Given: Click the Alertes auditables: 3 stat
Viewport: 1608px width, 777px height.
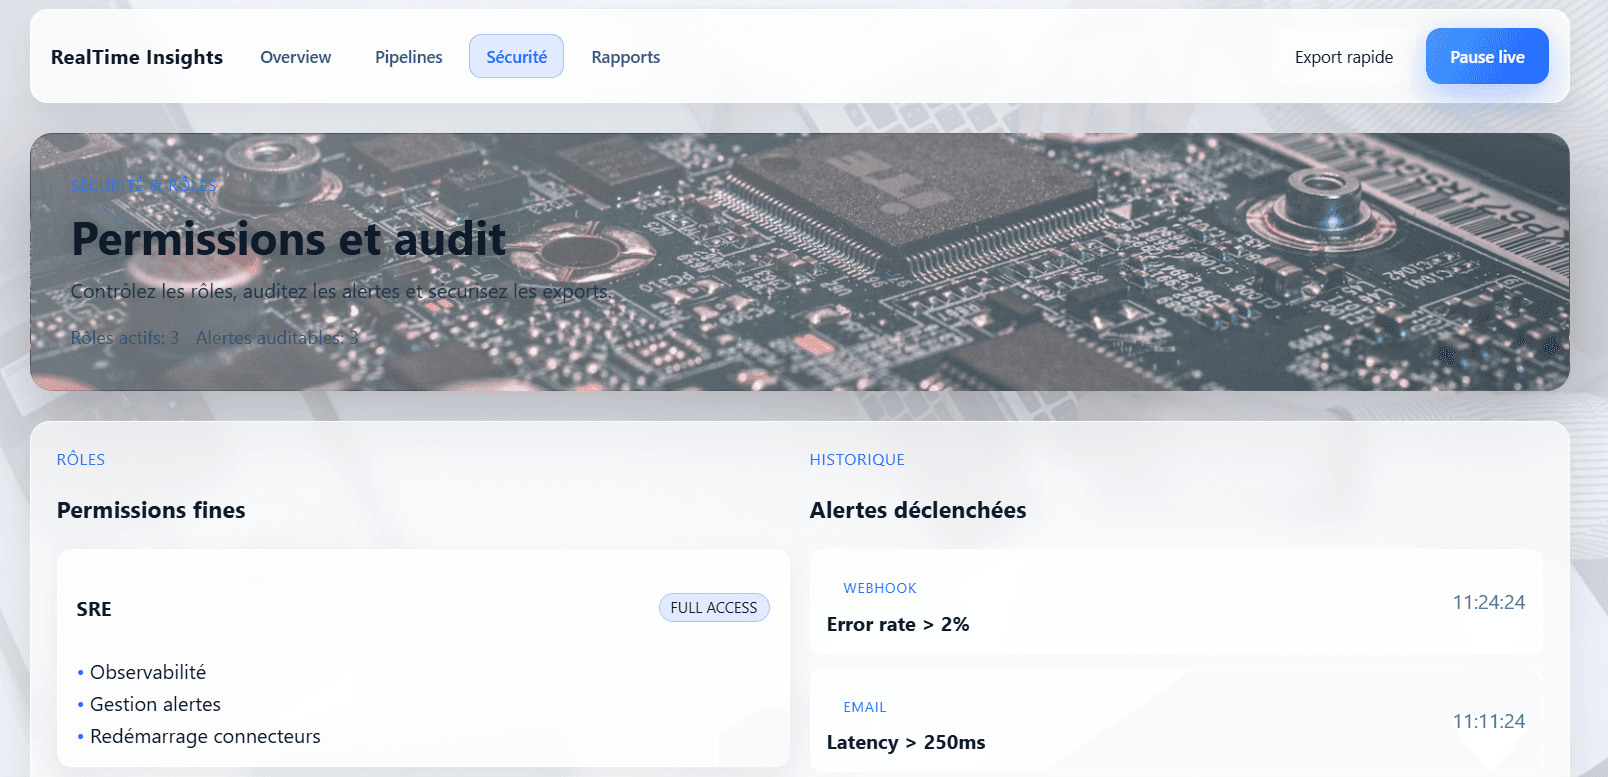Looking at the screenshot, I should [x=277, y=338].
